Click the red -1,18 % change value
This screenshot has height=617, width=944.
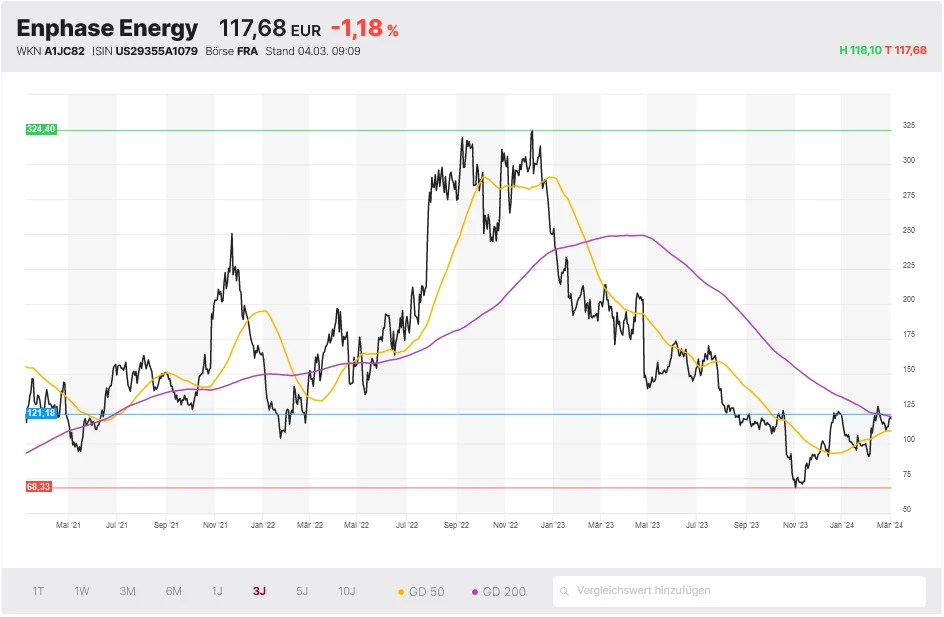364,29
